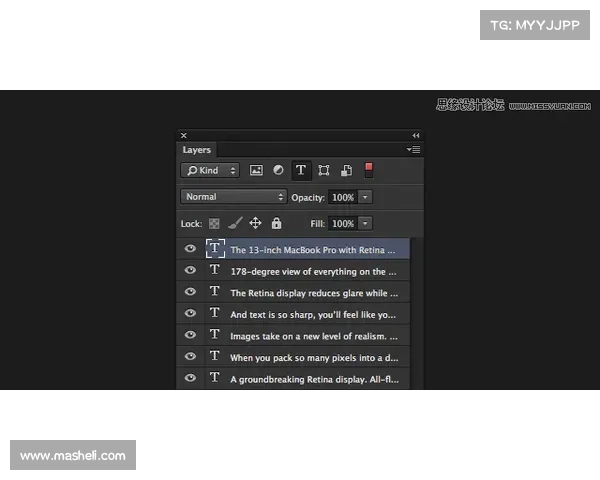This screenshot has width=600, height=480.
Task: Lock all with the padlock icon
Action: point(276,223)
